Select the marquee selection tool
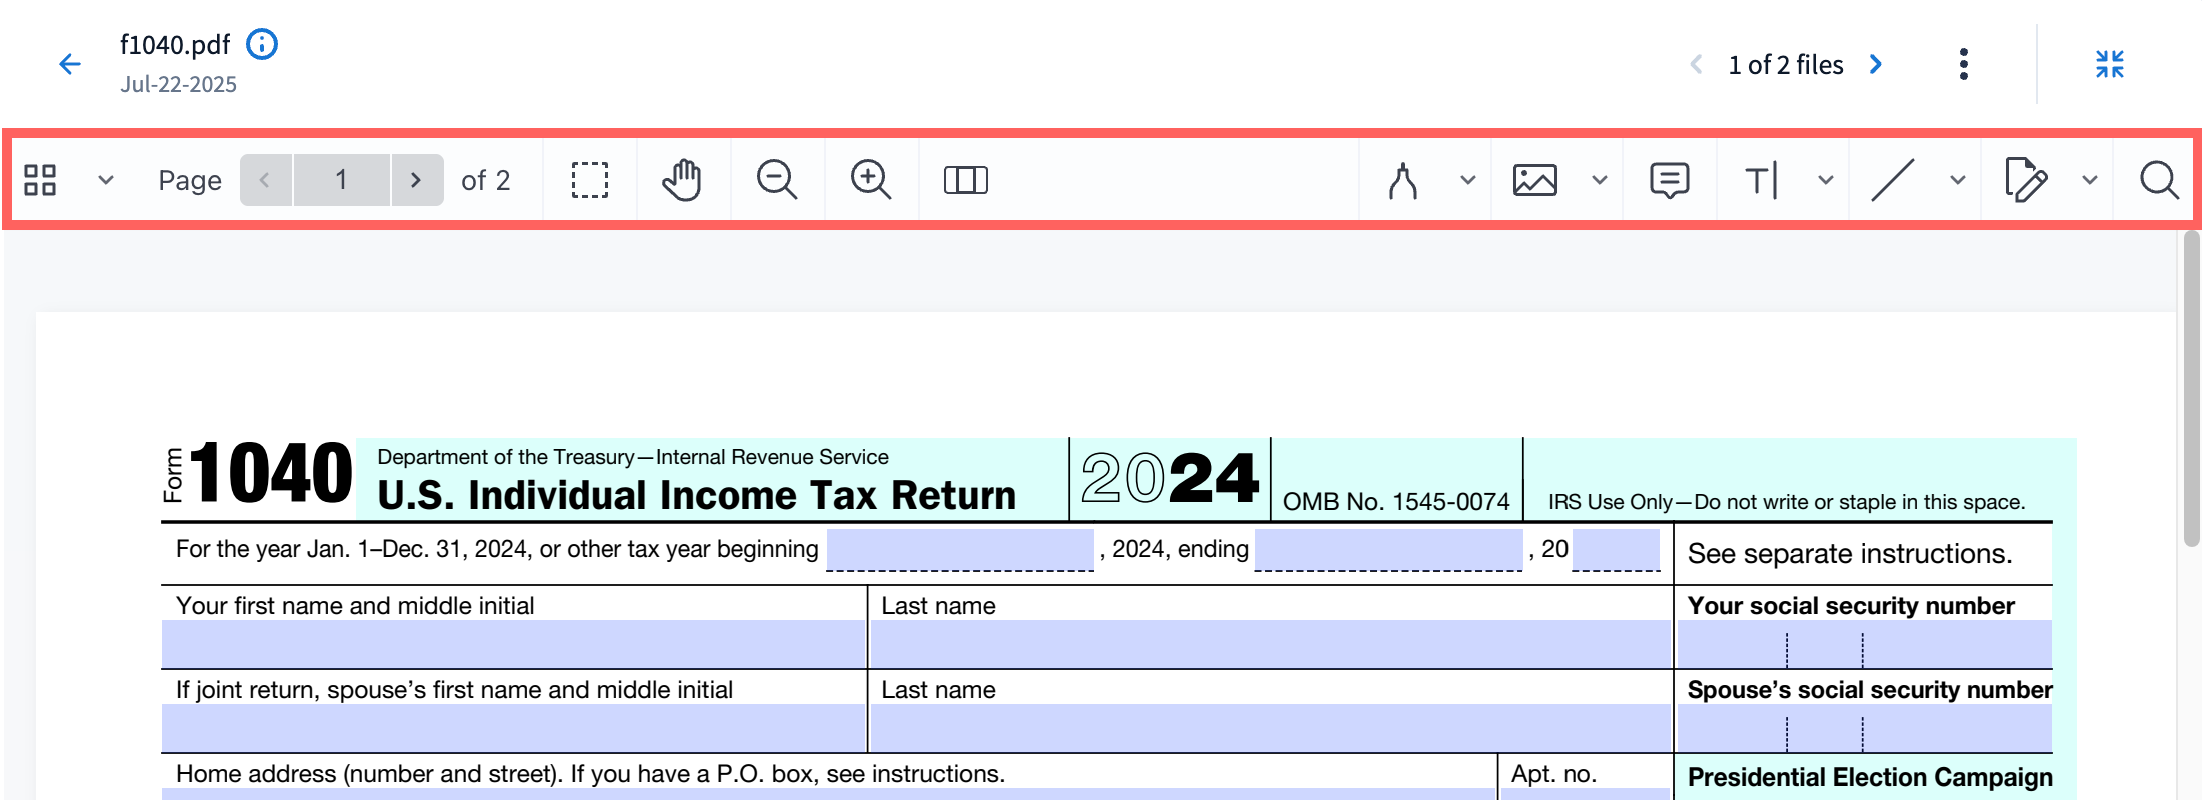 coord(590,180)
